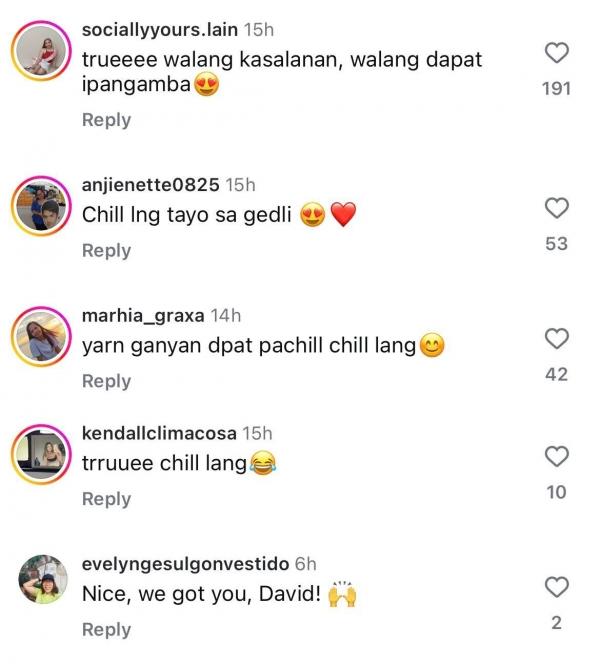Open anjienette0825 avatar story ring
600x668 pixels.
tap(41, 206)
